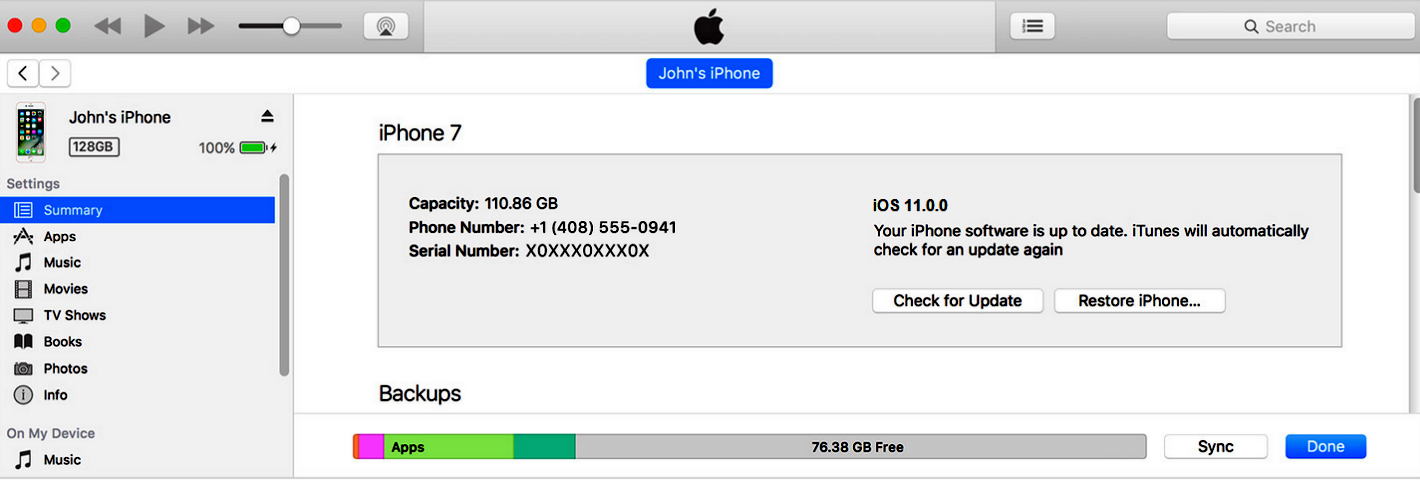Click the sidebar scrollbar

click(x=284, y=275)
